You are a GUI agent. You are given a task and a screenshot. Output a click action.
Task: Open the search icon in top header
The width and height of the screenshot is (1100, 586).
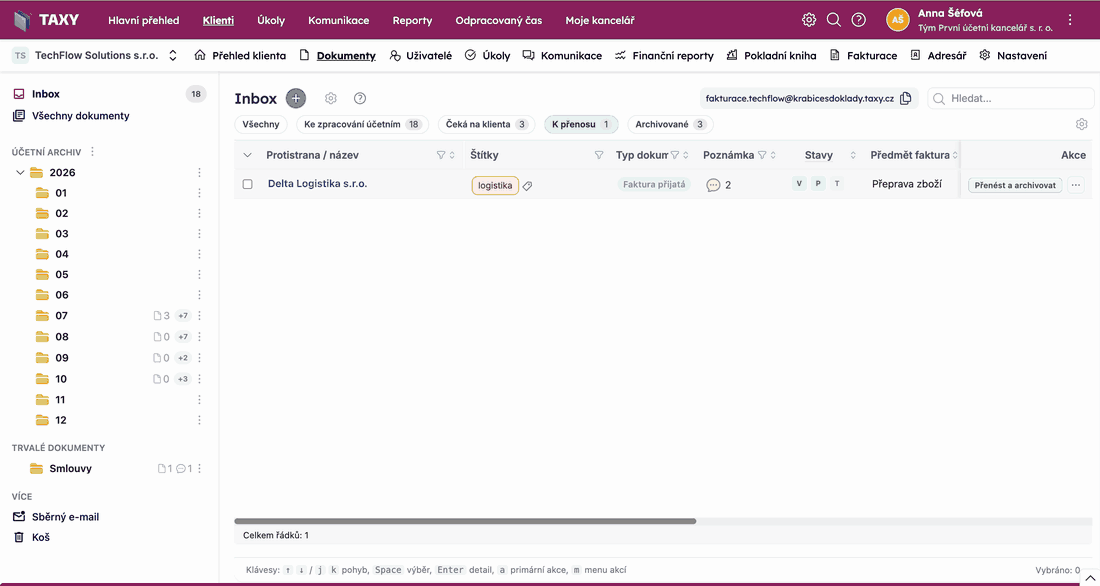pos(833,20)
